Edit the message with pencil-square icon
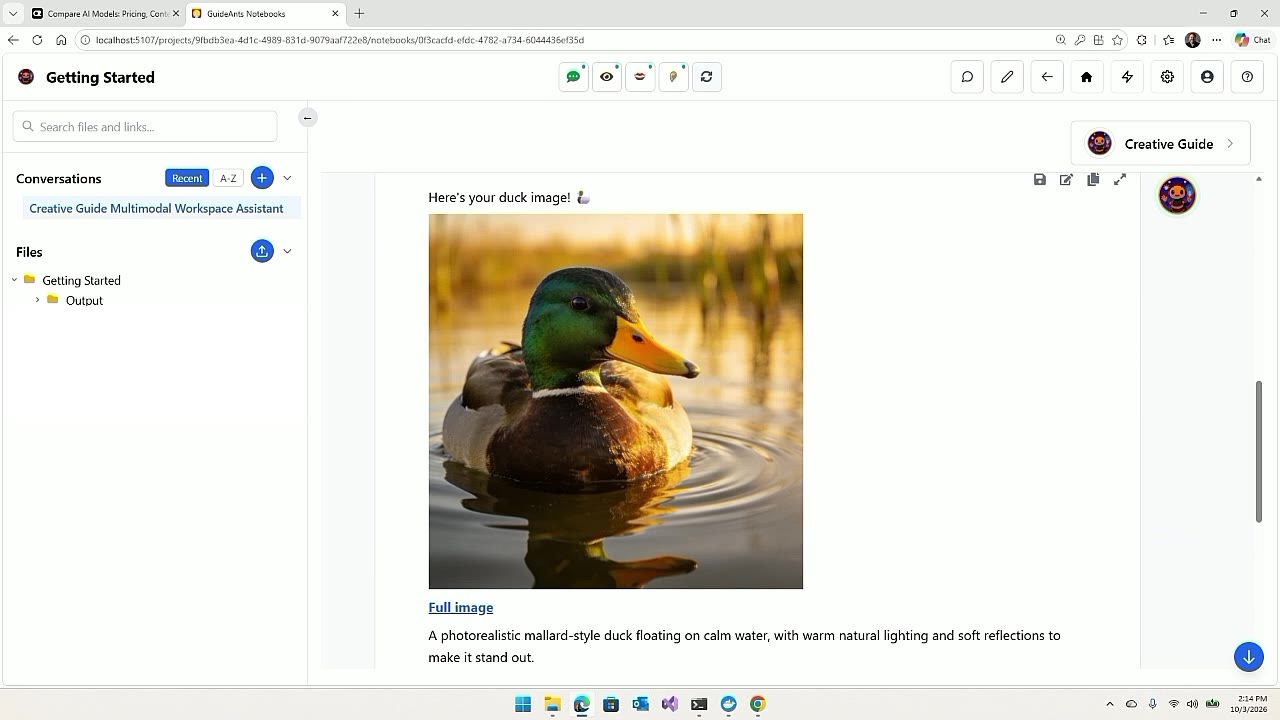Viewport: 1280px width, 720px height. coord(1066,180)
